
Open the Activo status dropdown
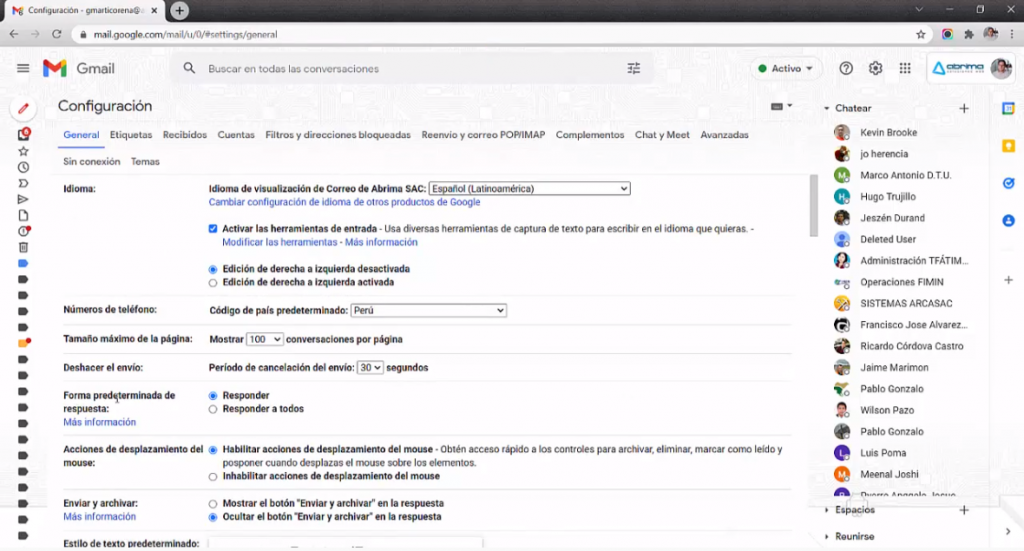coord(785,69)
